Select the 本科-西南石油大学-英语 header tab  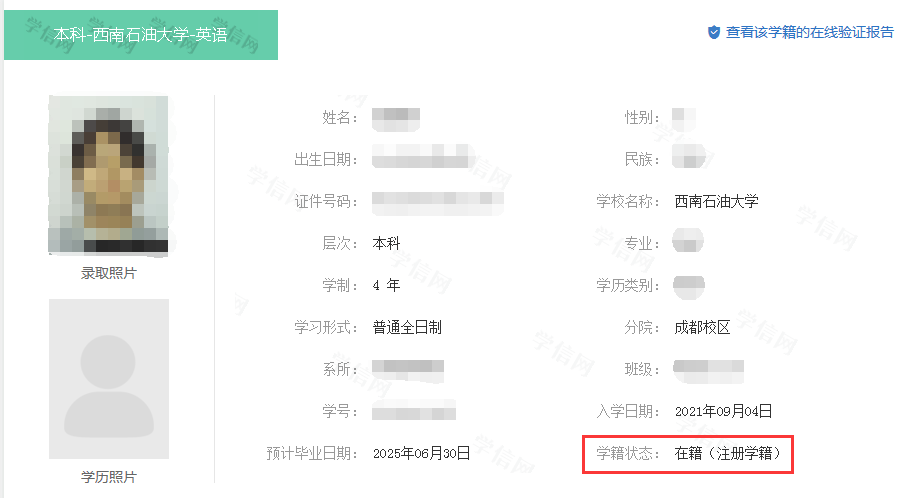(141, 36)
